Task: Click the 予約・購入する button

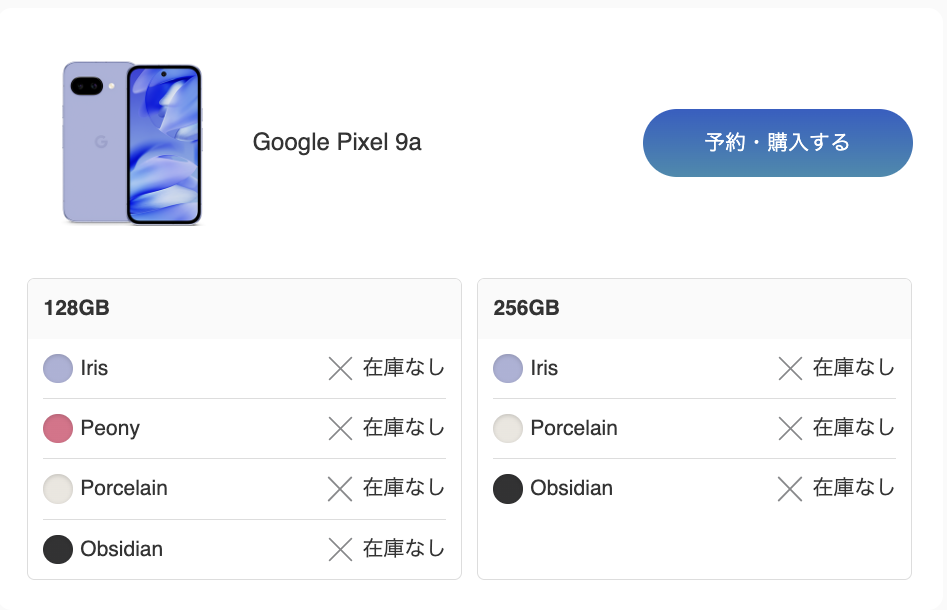Action: point(777,143)
